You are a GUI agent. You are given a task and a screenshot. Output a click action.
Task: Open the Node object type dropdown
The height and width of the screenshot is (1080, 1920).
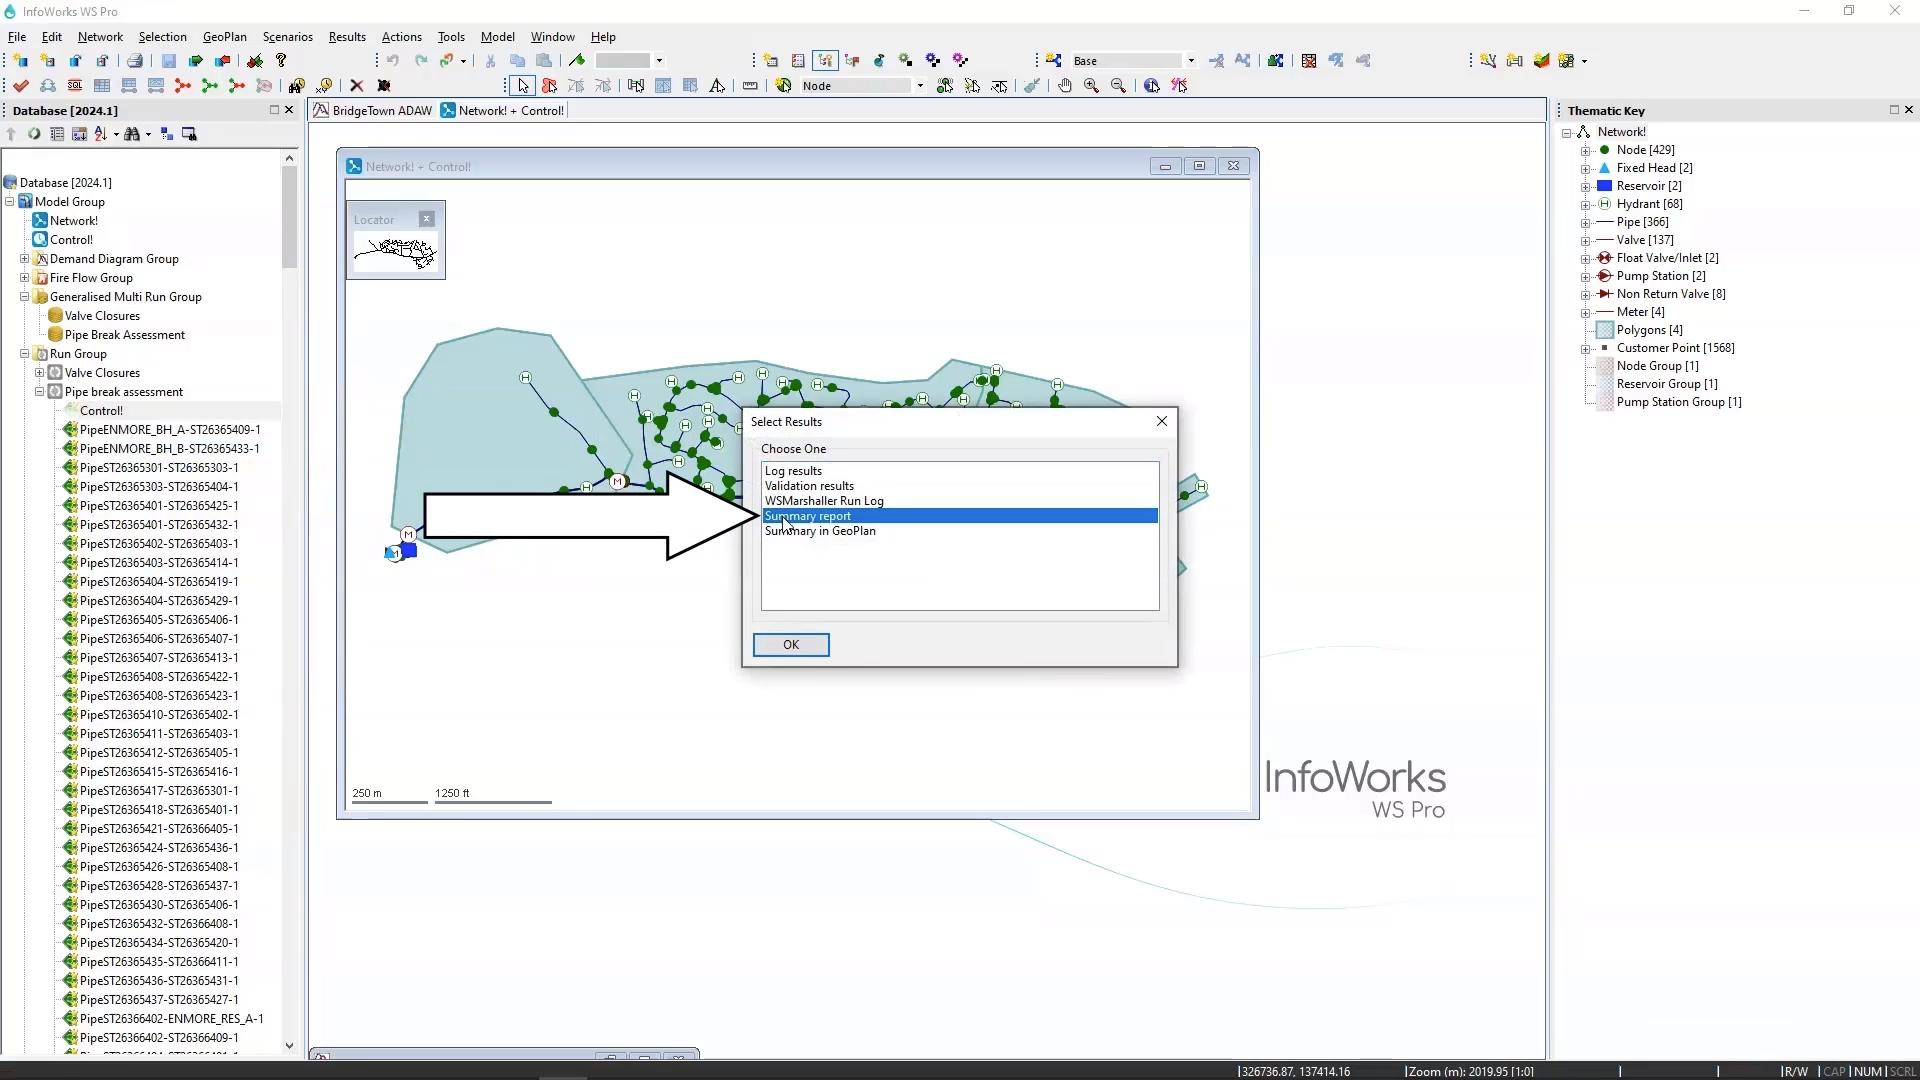[x=920, y=86]
